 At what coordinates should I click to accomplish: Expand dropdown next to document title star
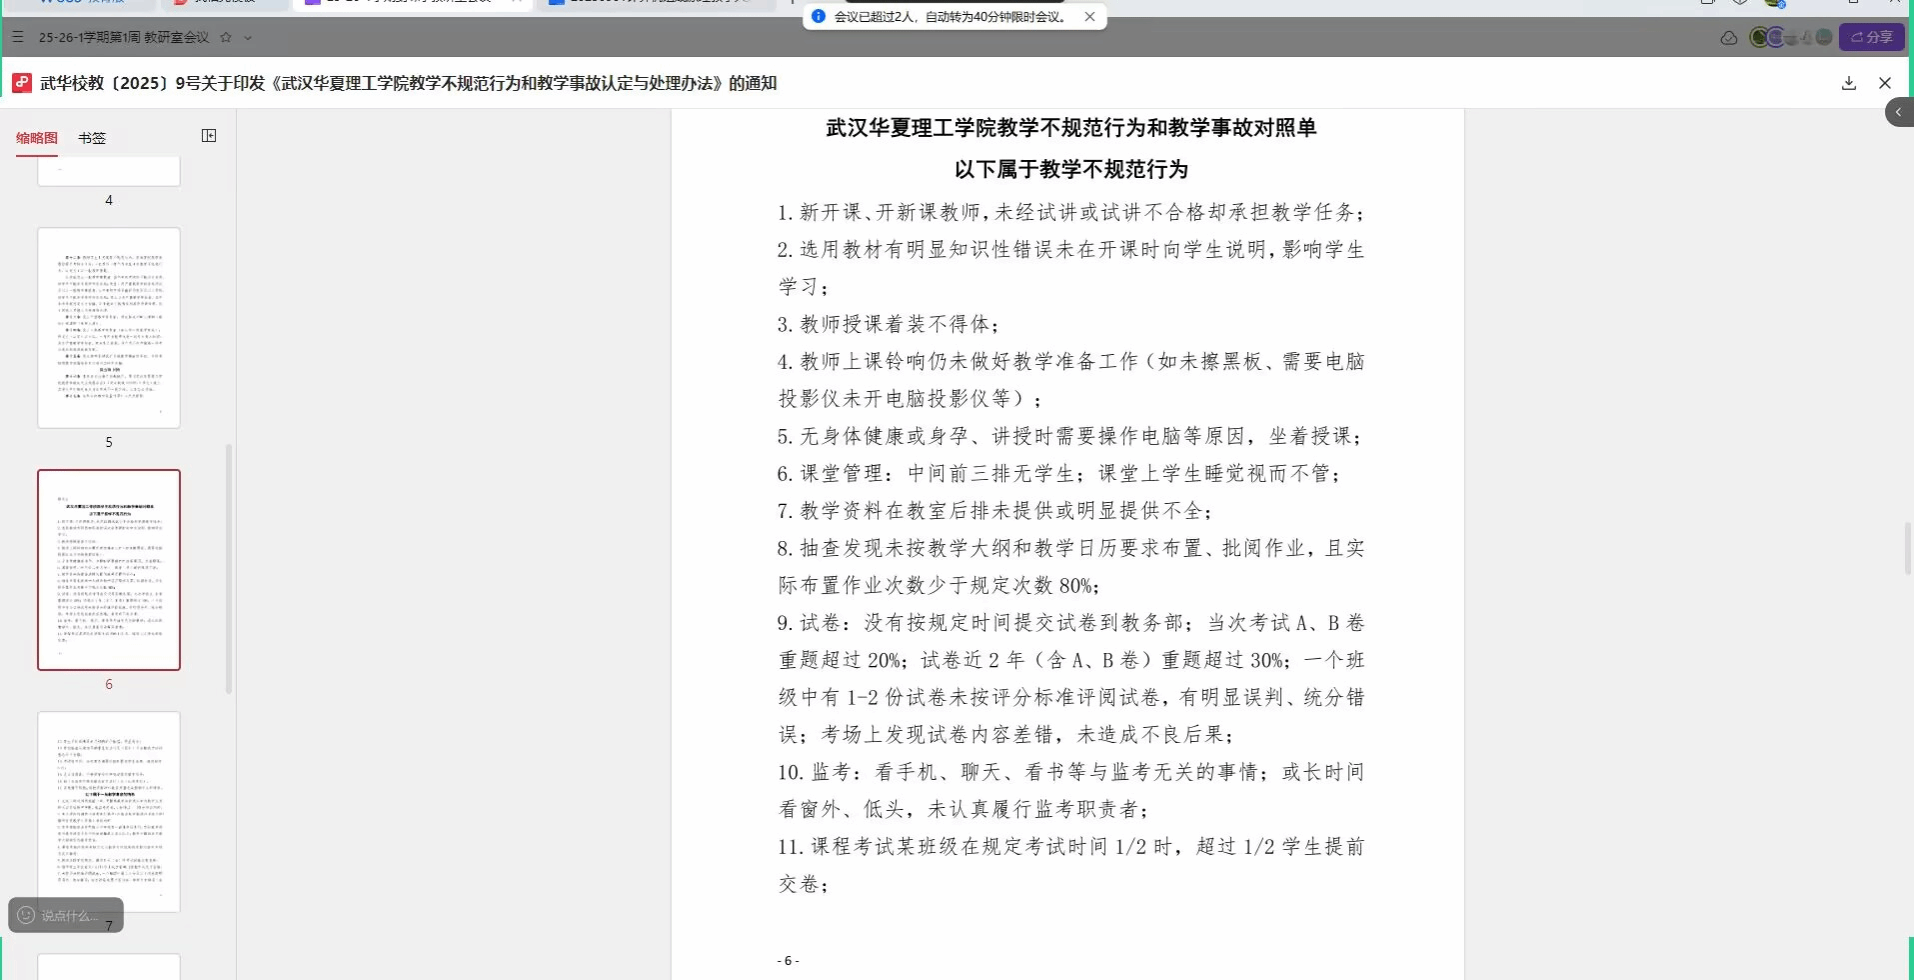pyautogui.click(x=248, y=38)
